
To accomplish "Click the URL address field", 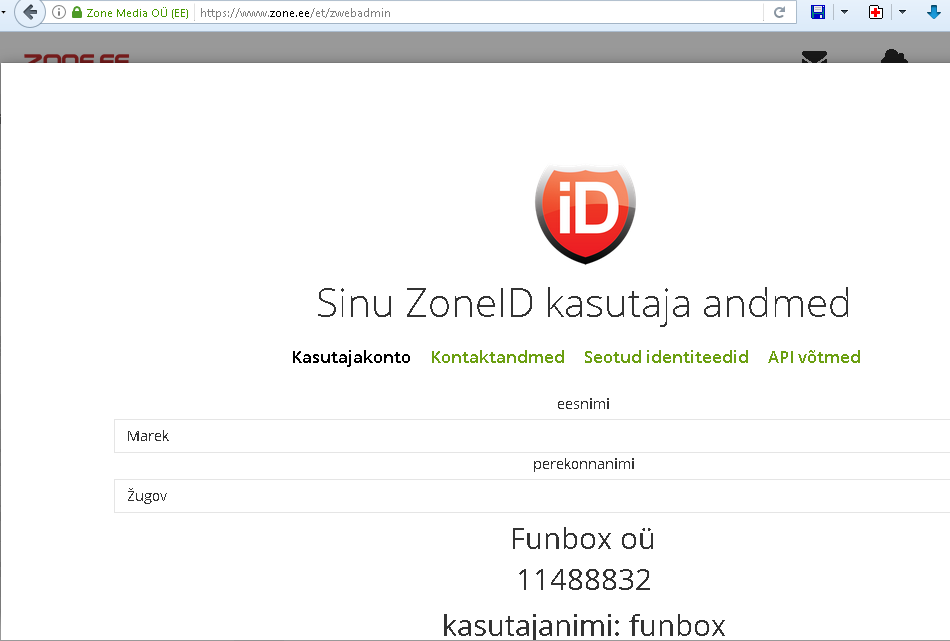I will [479, 13].
